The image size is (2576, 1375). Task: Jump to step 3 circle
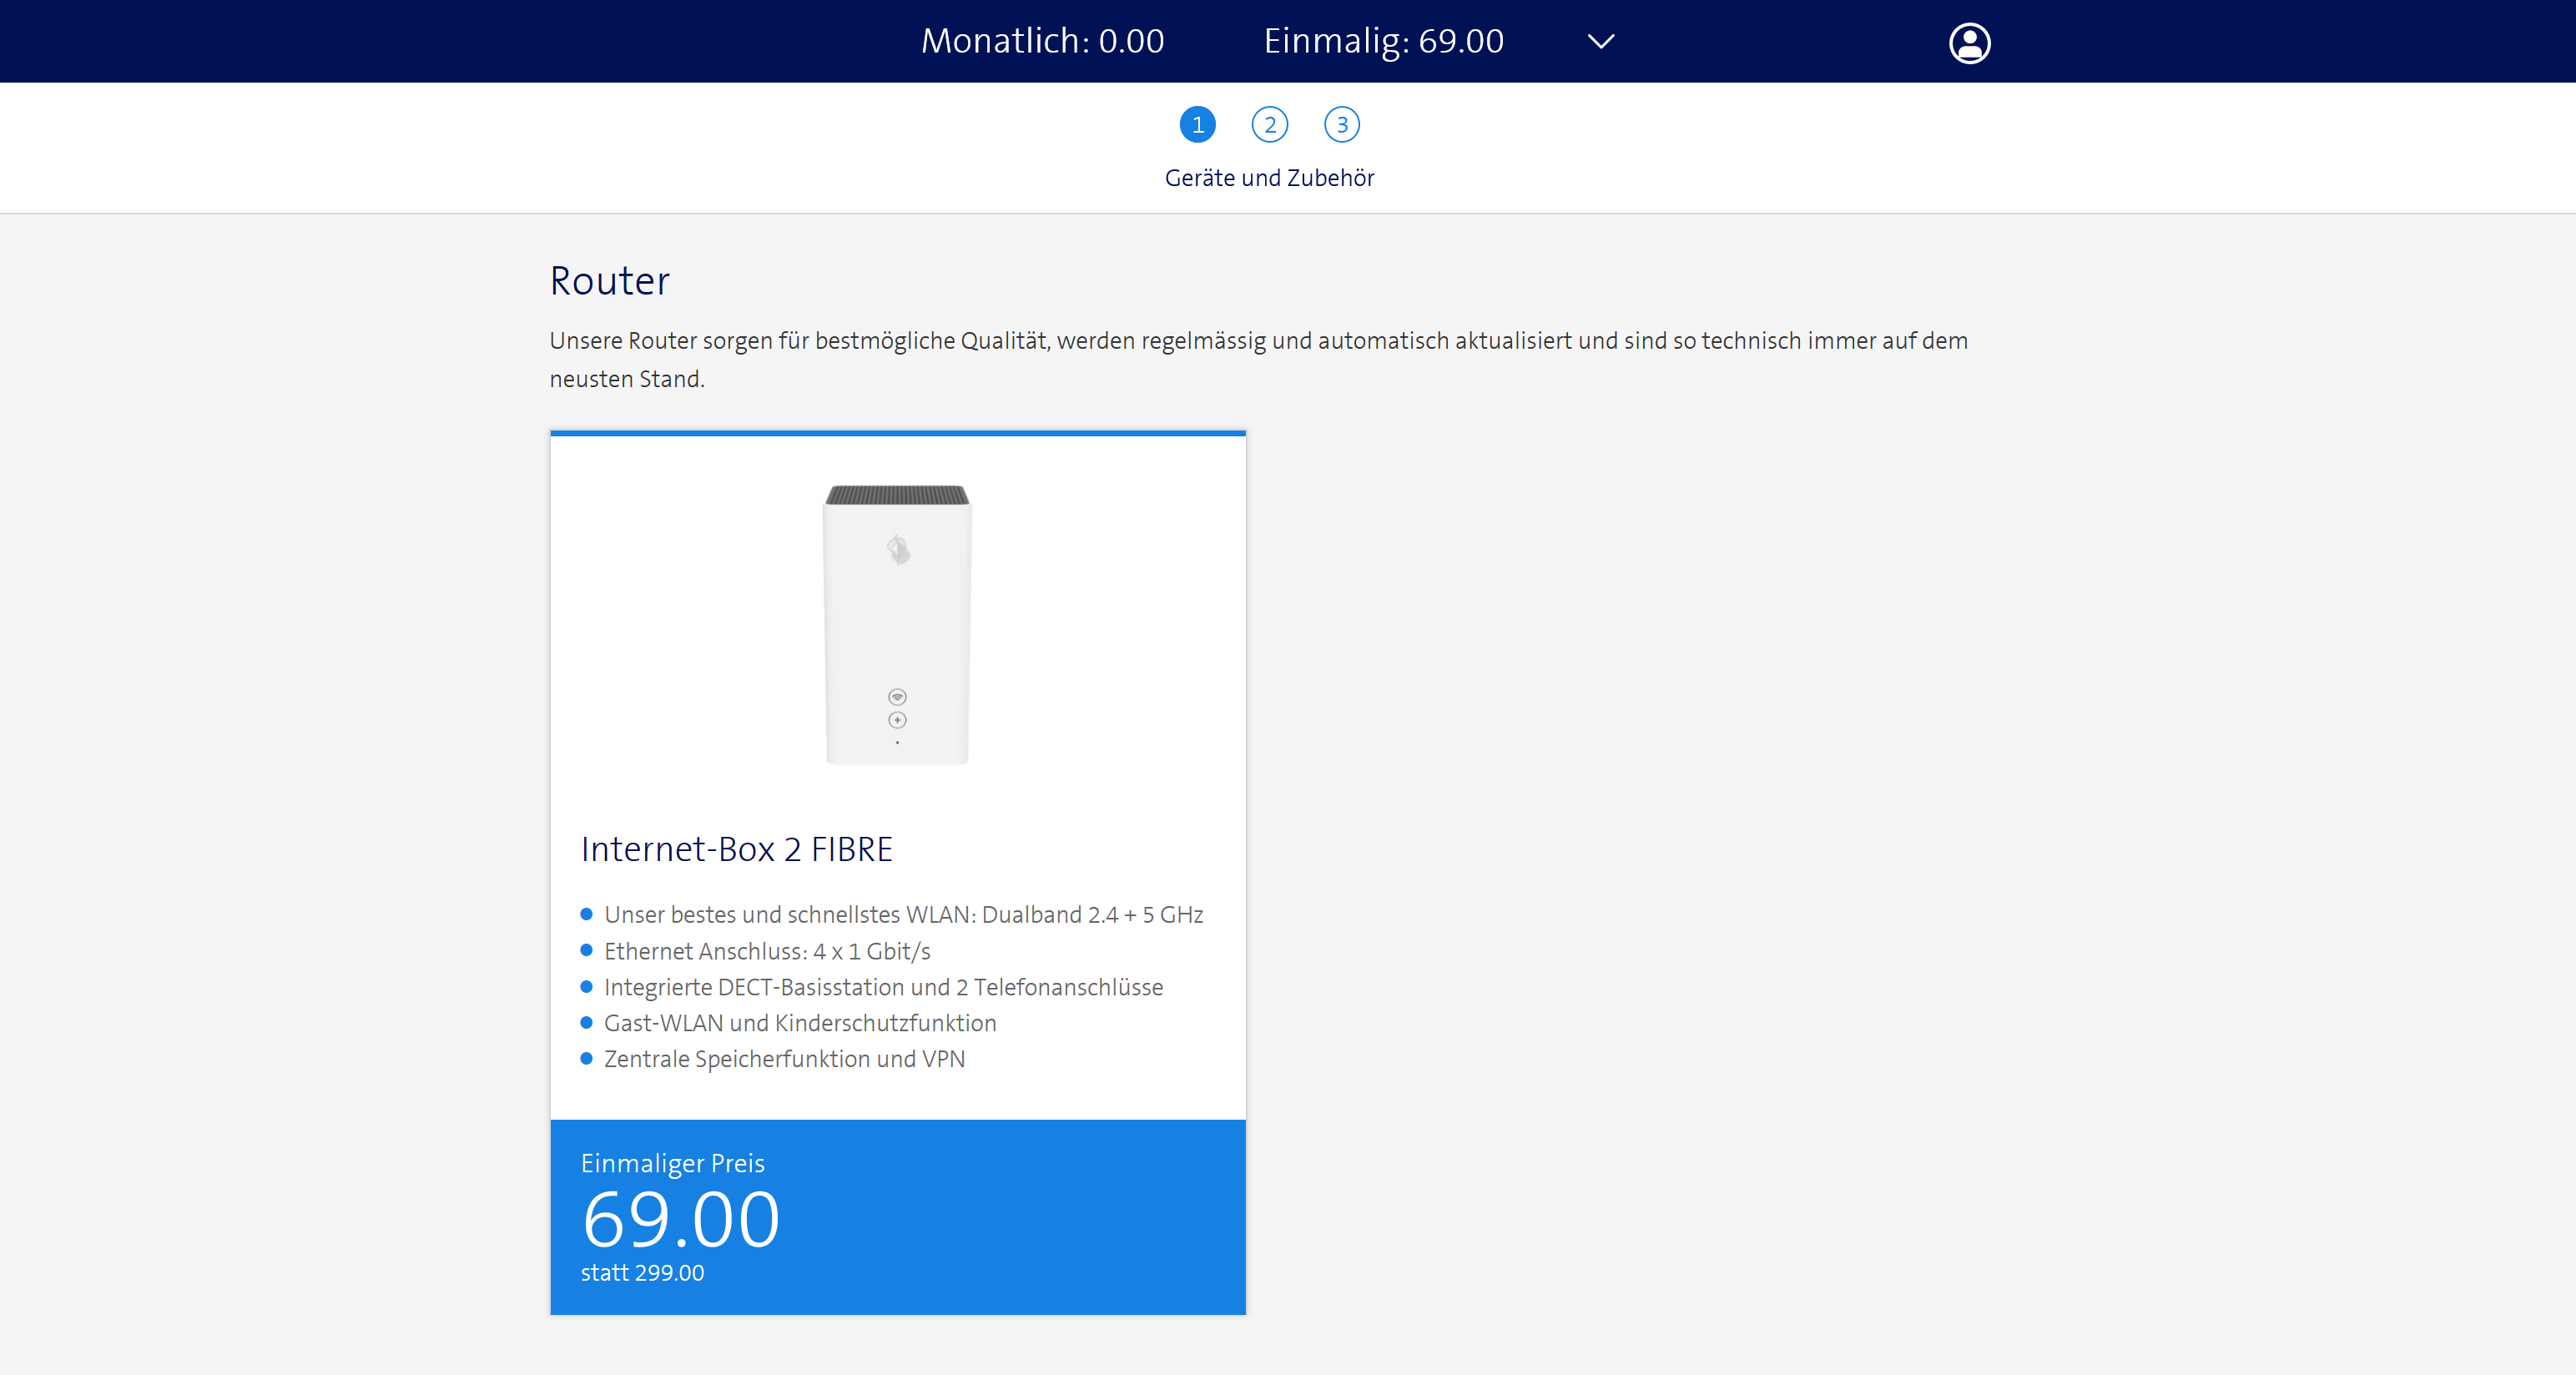(x=1341, y=125)
